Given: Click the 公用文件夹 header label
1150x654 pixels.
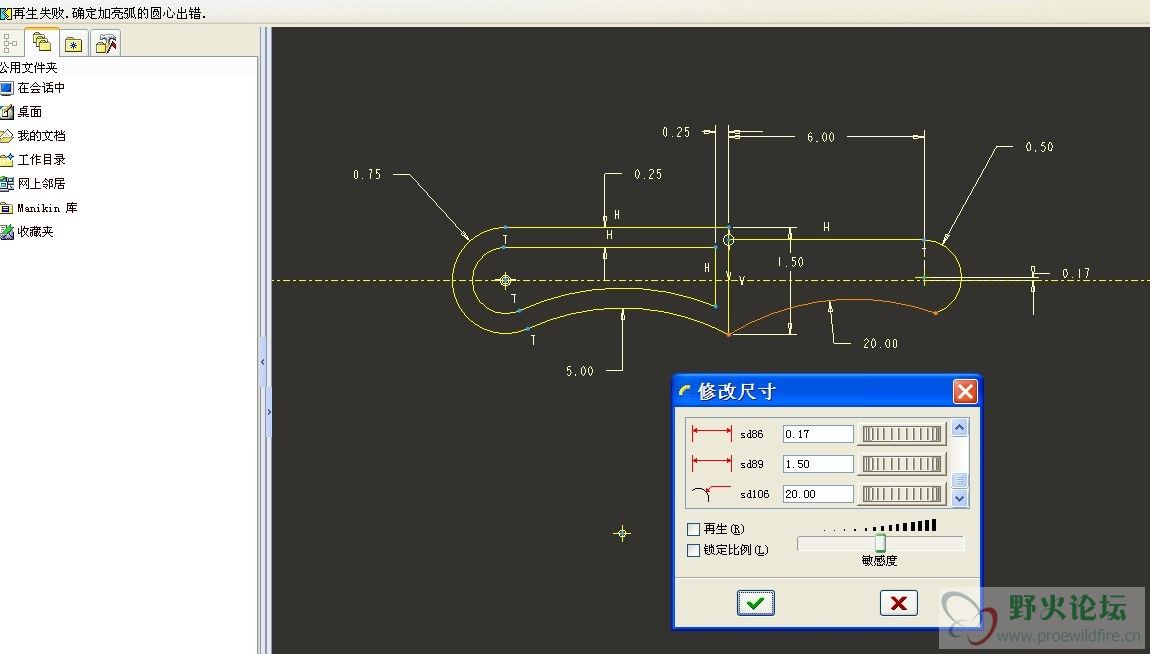Looking at the screenshot, I should [x=29, y=67].
